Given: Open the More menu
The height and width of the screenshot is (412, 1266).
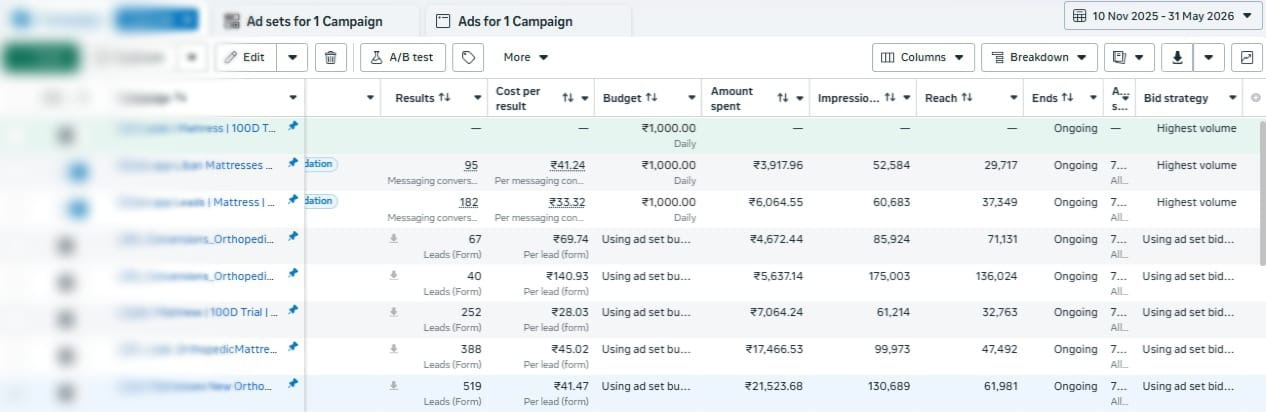Looking at the screenshot, I should tap(526, 57).
